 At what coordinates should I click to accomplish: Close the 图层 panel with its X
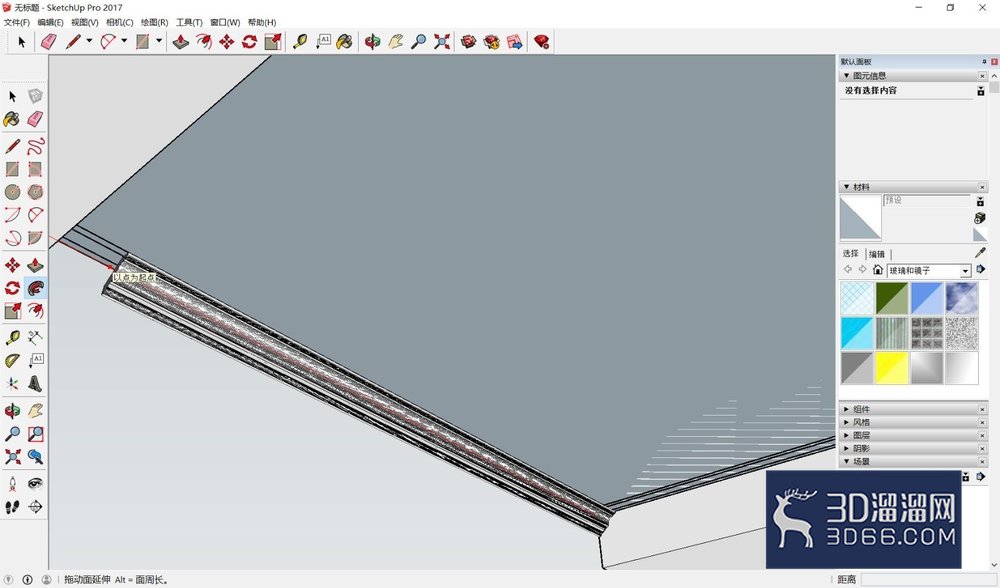pyautogui.click(x=982, y=435)
